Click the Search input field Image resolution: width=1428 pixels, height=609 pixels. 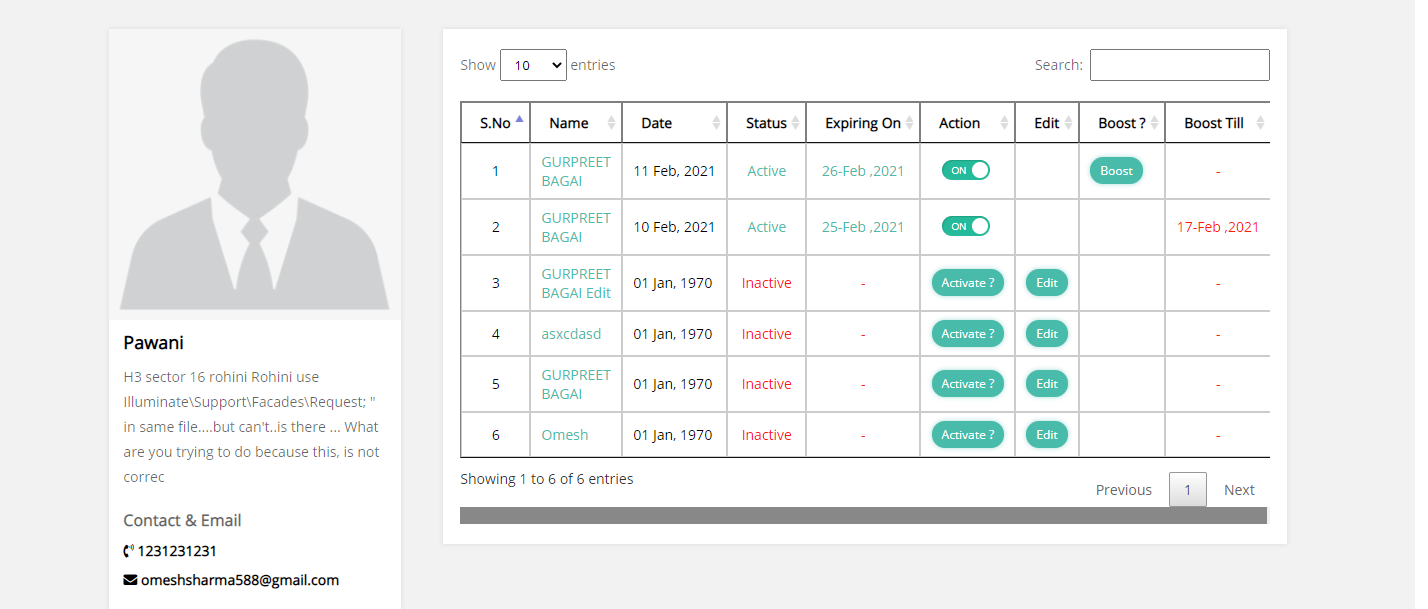tap(1179, 65)
